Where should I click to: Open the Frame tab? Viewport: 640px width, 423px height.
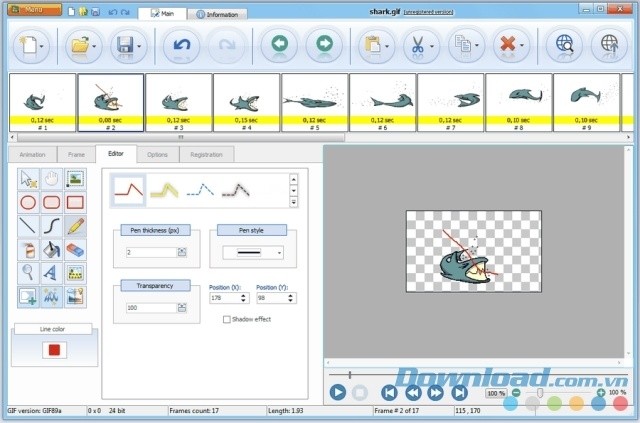click(x=76, y=155)
